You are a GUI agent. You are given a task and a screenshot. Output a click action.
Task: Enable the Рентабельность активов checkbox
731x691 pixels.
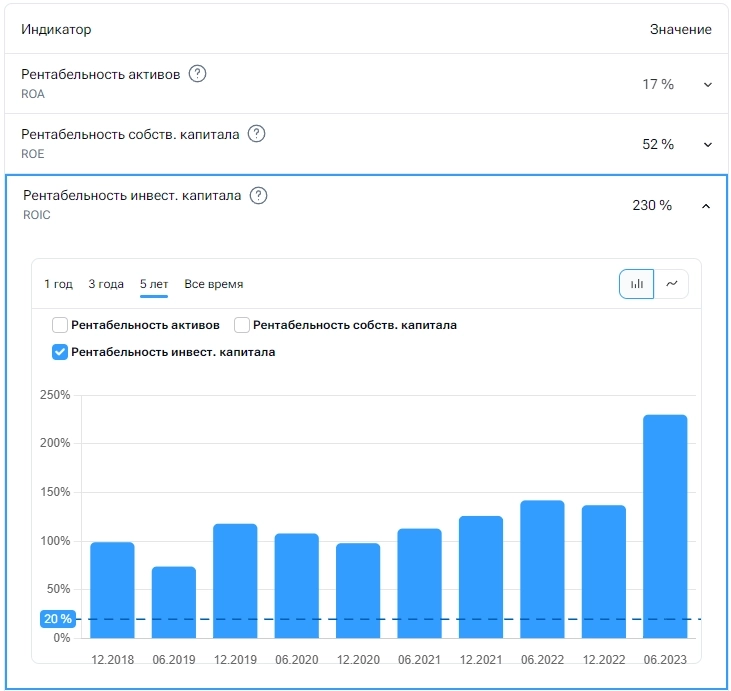click(60, 325)
